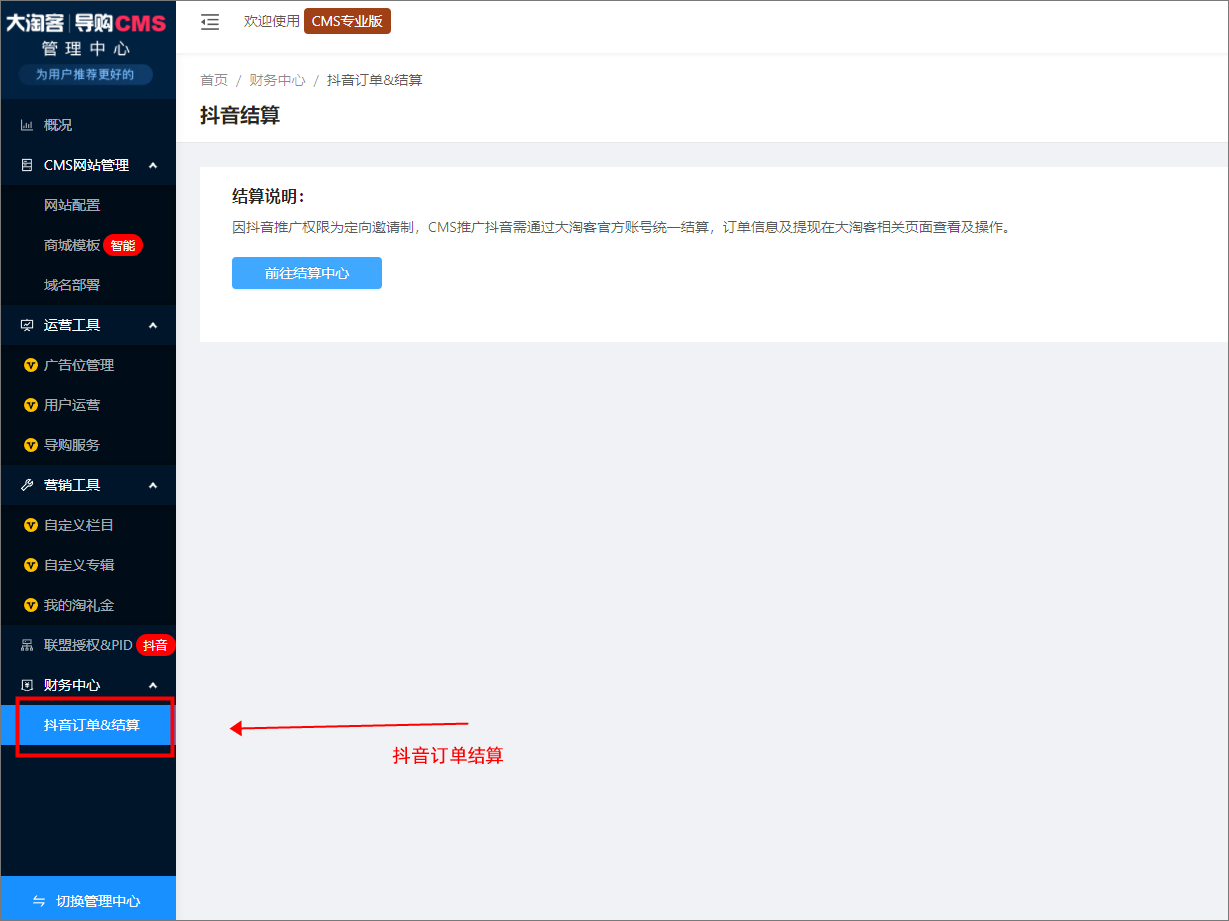Click the 欢迎使用 text in header
The width and height of the screenshot is (1229, 921).
272,21
